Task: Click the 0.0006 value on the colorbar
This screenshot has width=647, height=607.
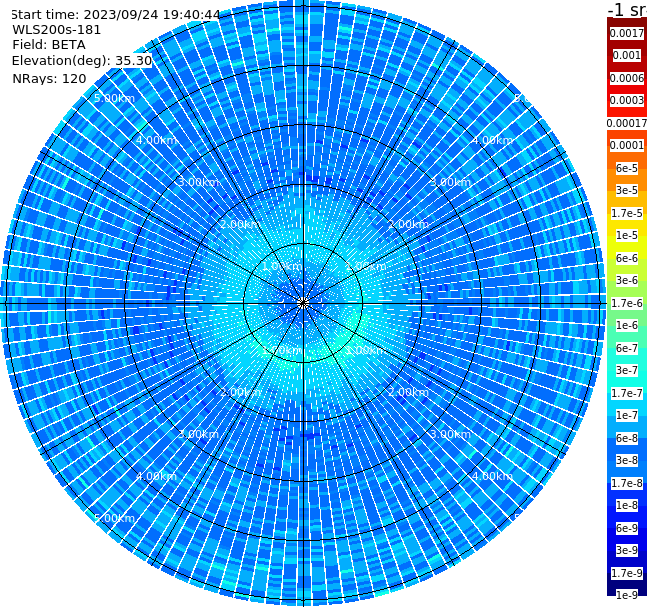Action: 627,78
